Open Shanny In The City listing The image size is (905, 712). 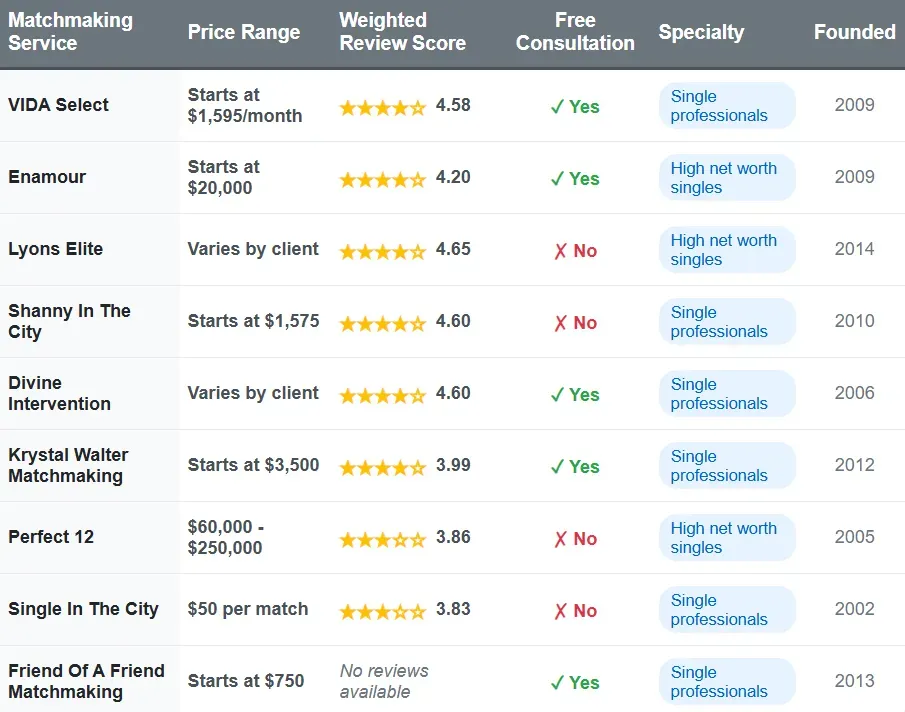click(69, 321)
